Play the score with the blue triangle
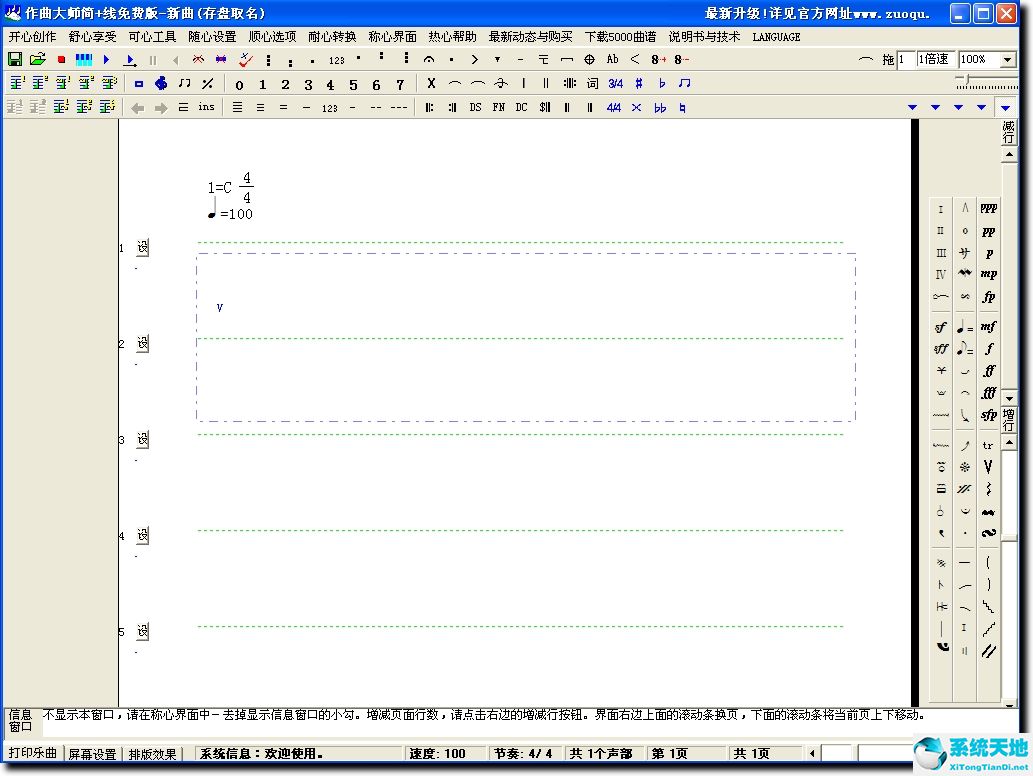The width and height of the screenshot is (1033, 776). 106,59
